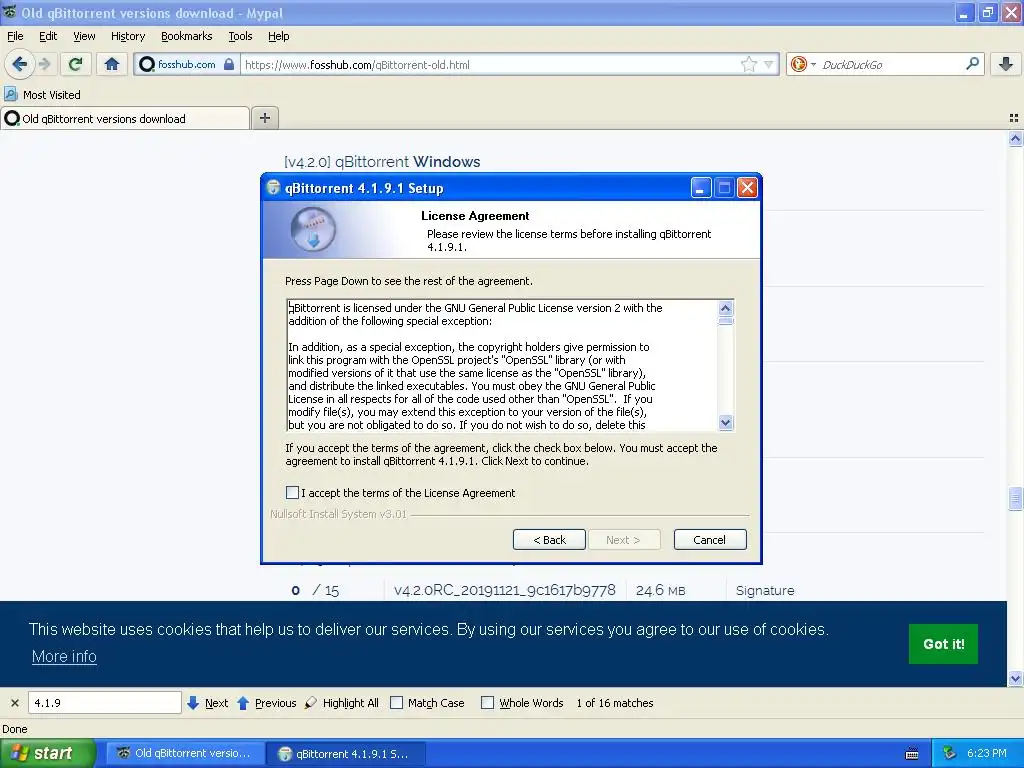Click the license text scrollbar thumb
The height and width of the screenshot is (768, 1024).
click(x=726, y=321)
